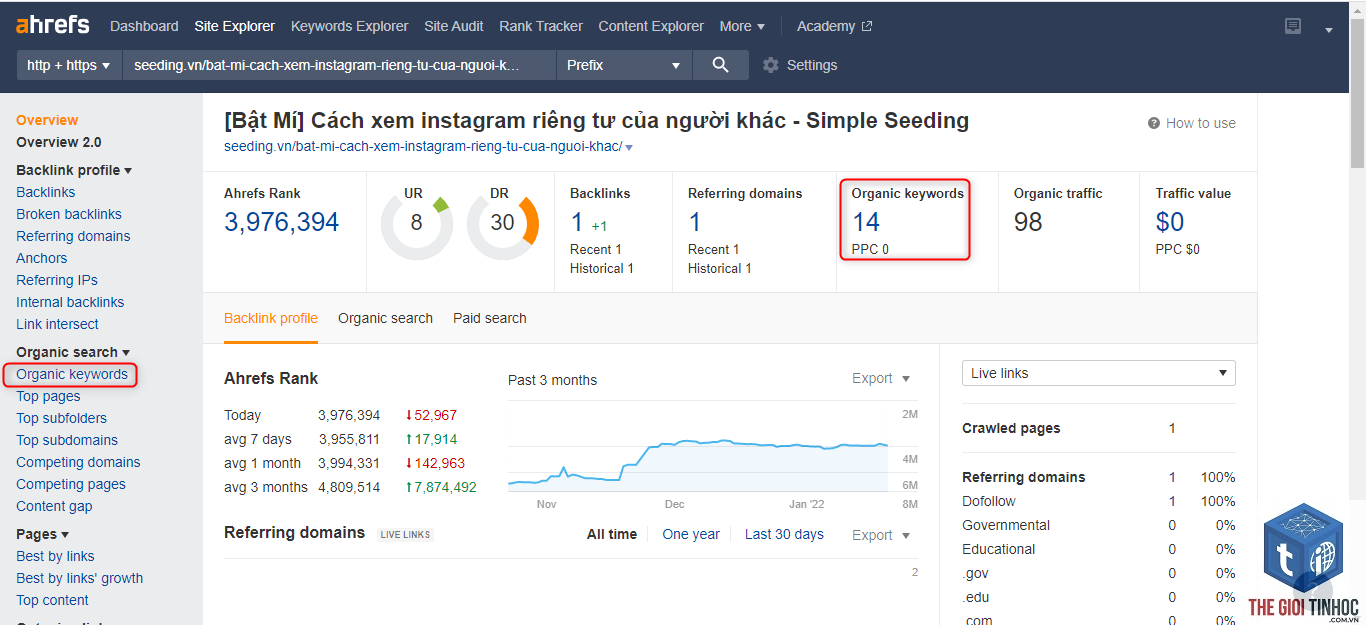
Task: Open Referring IPs in sidebar
Action: tap(57, 280)
